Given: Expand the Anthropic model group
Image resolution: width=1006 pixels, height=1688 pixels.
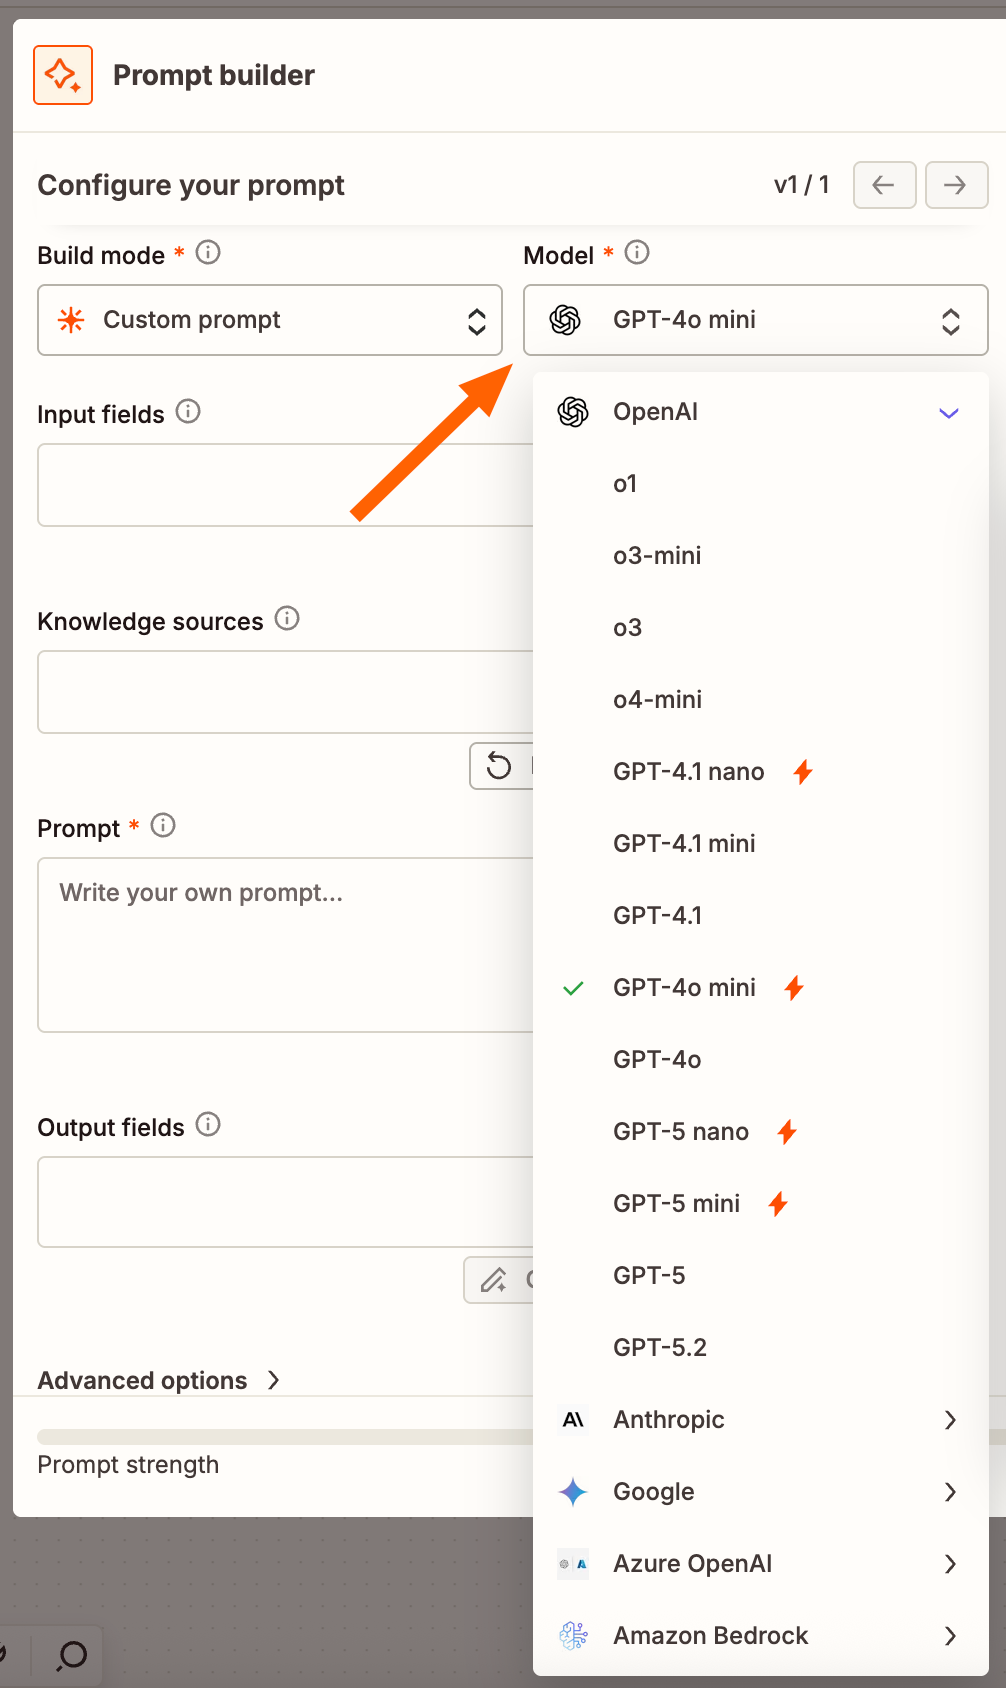Looking at the screenshot, I should 760,1420.
